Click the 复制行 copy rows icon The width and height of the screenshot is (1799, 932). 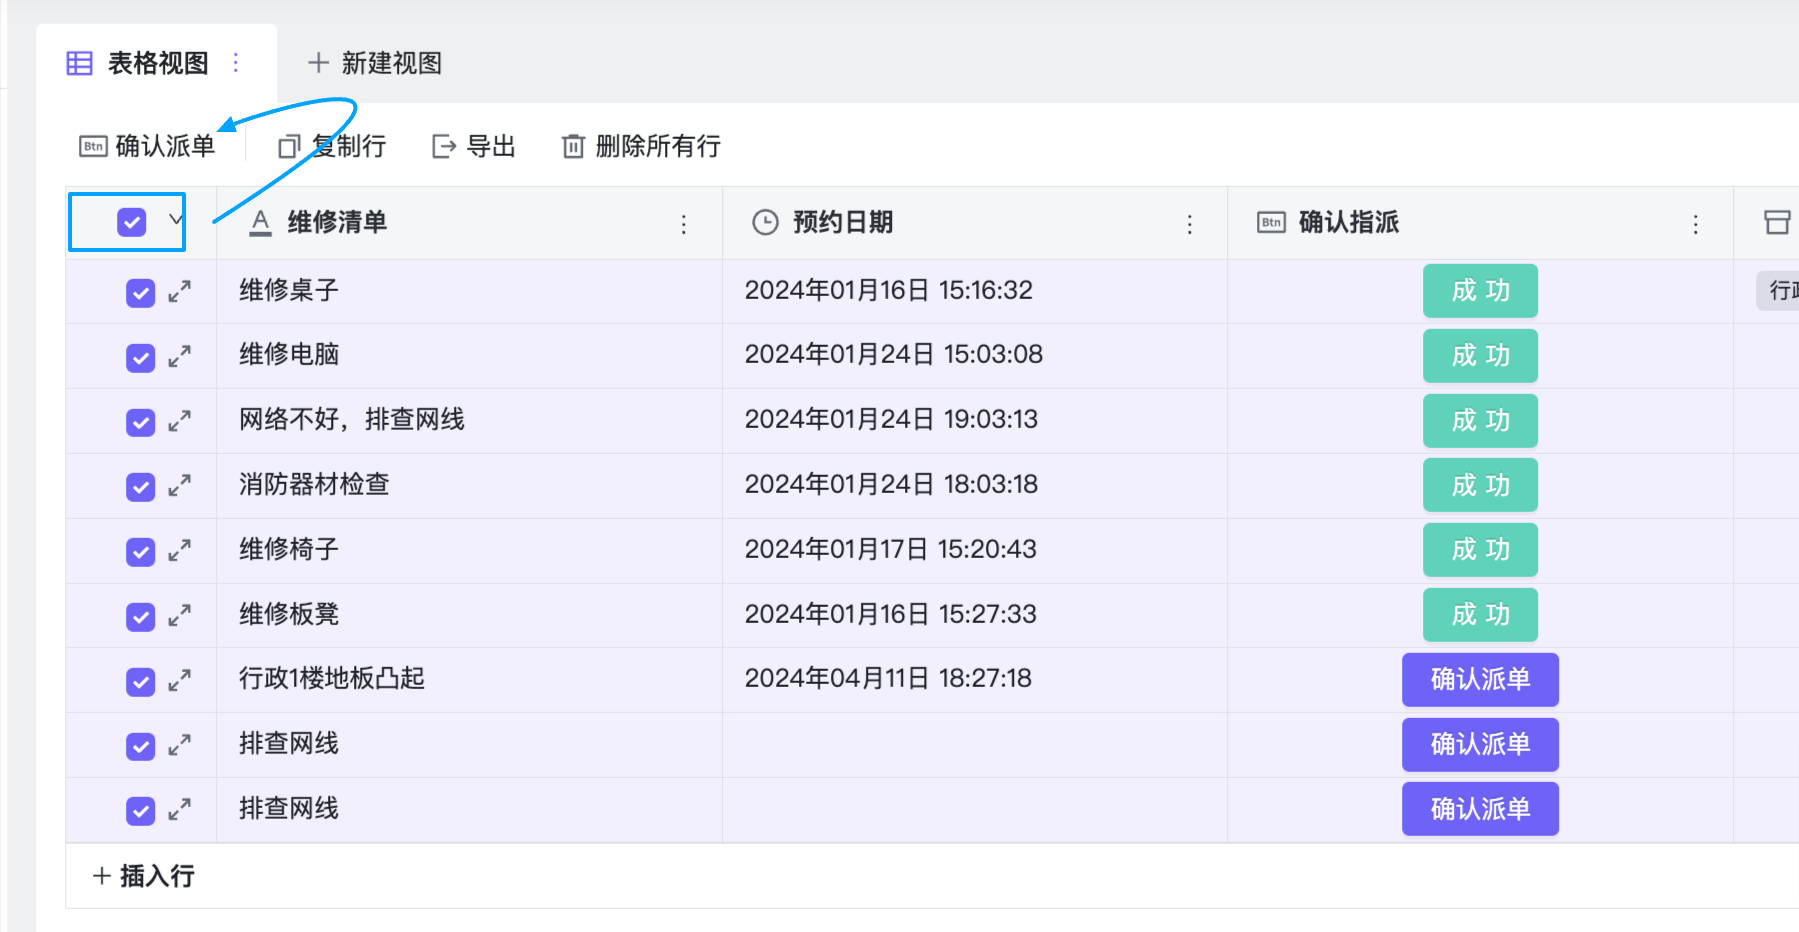[x=289, y=147]
